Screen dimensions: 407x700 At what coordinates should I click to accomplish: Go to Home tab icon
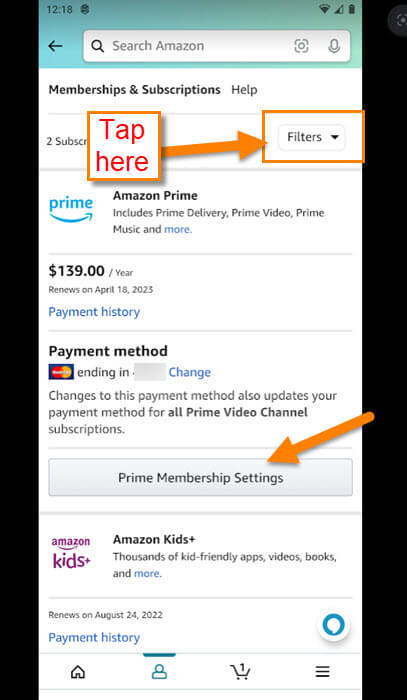tap(78, 671)
